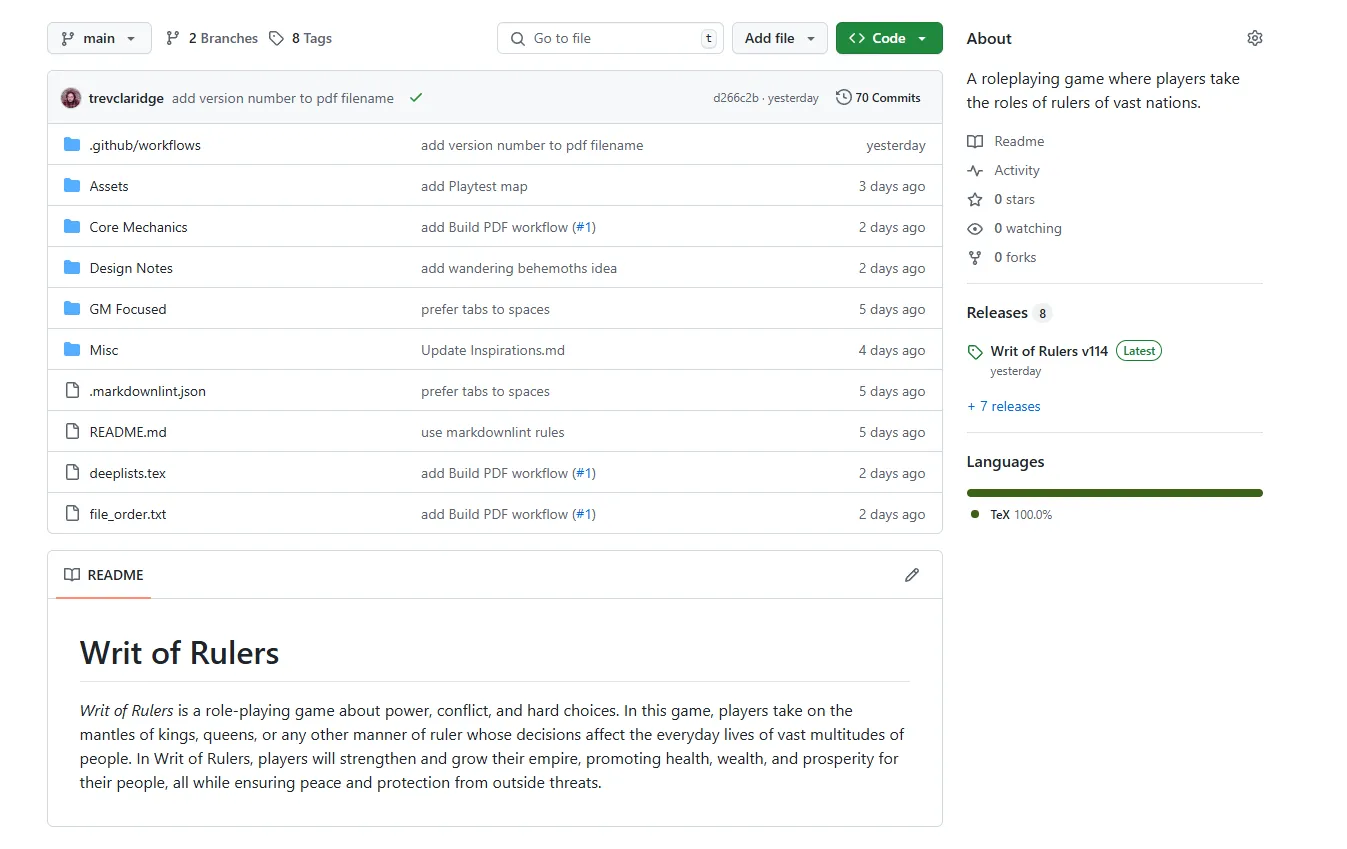1347x849 pixels.
Task: Open the pencil icon to edit README
Action: [x=911, y=574]
